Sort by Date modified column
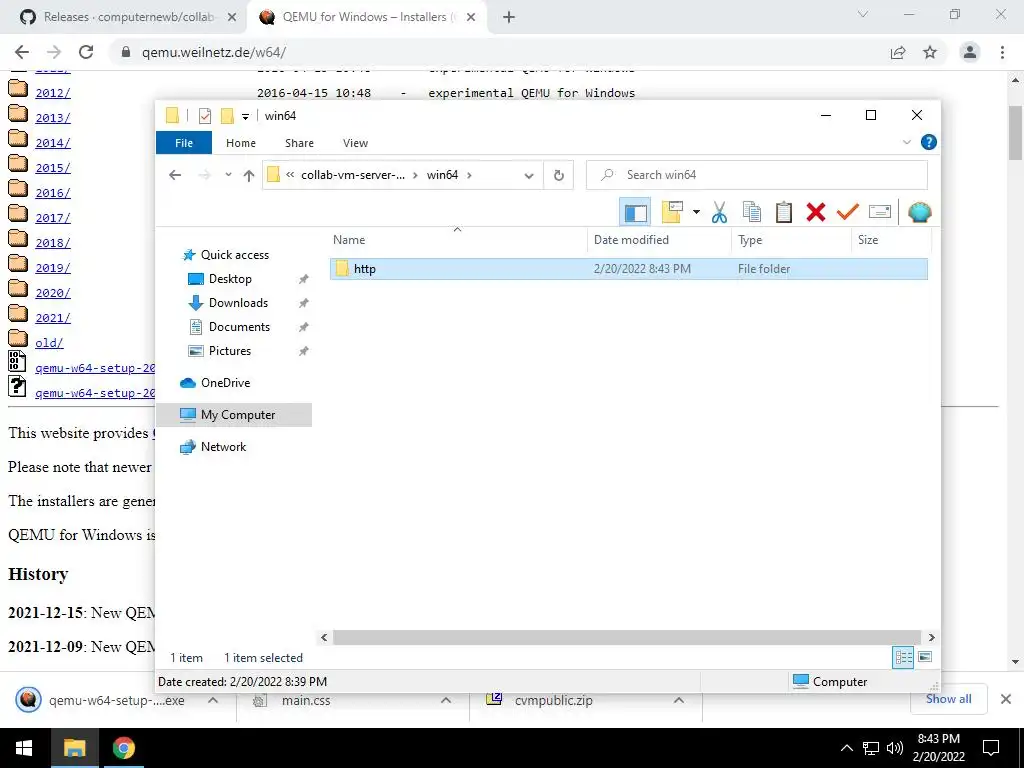This screenshot has height=768, width=1024. [x=659, y=240]
